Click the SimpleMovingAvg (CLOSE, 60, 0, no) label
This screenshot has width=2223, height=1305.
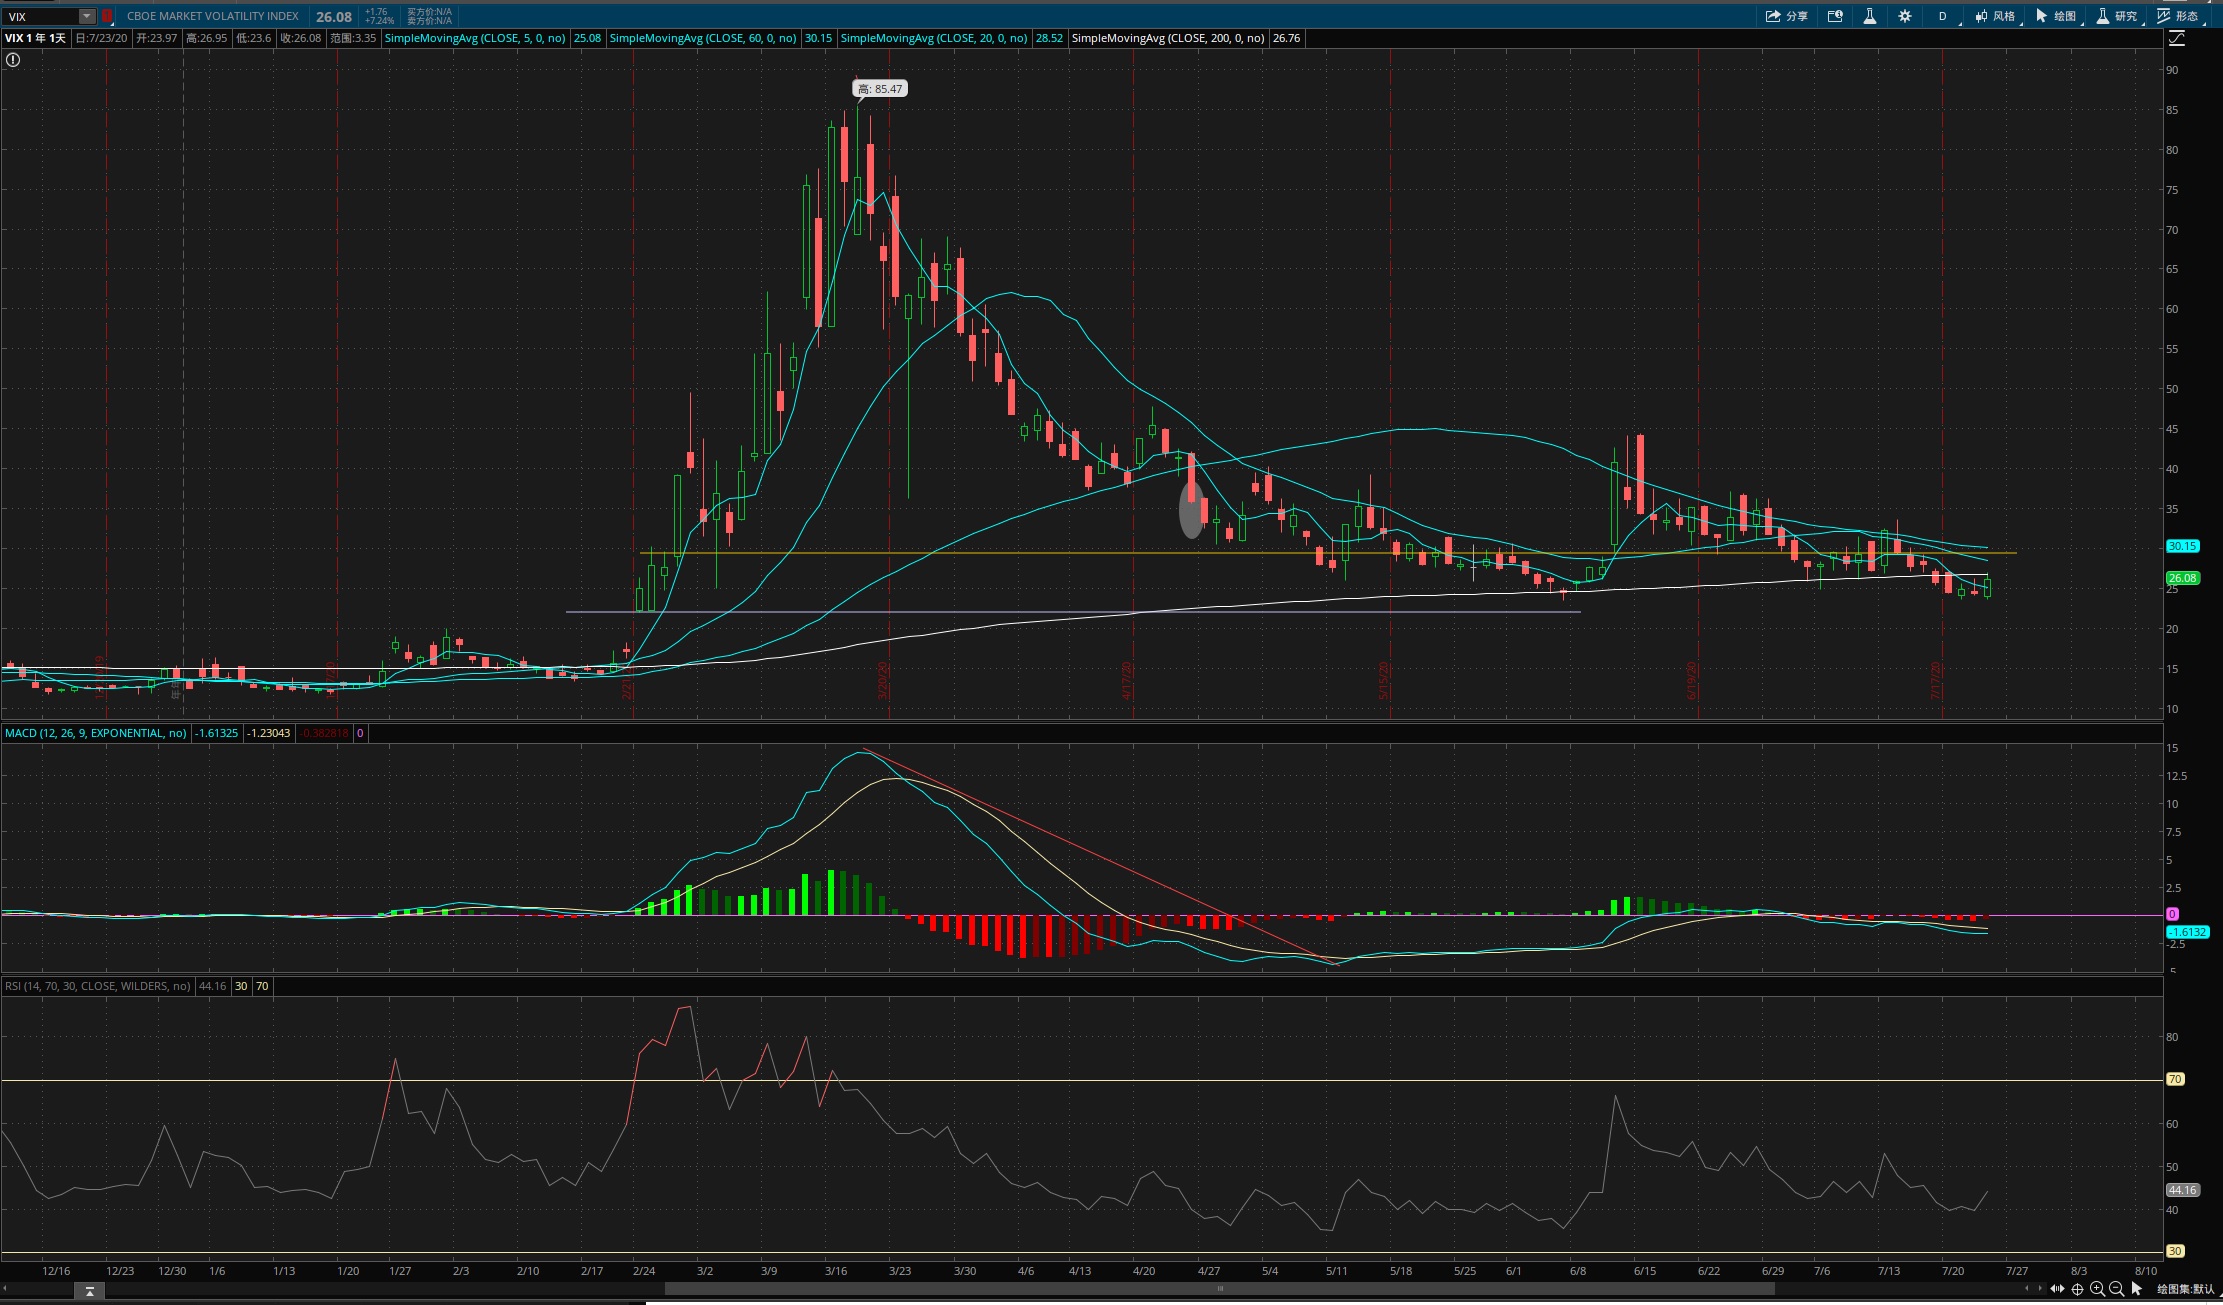point(702,38)
